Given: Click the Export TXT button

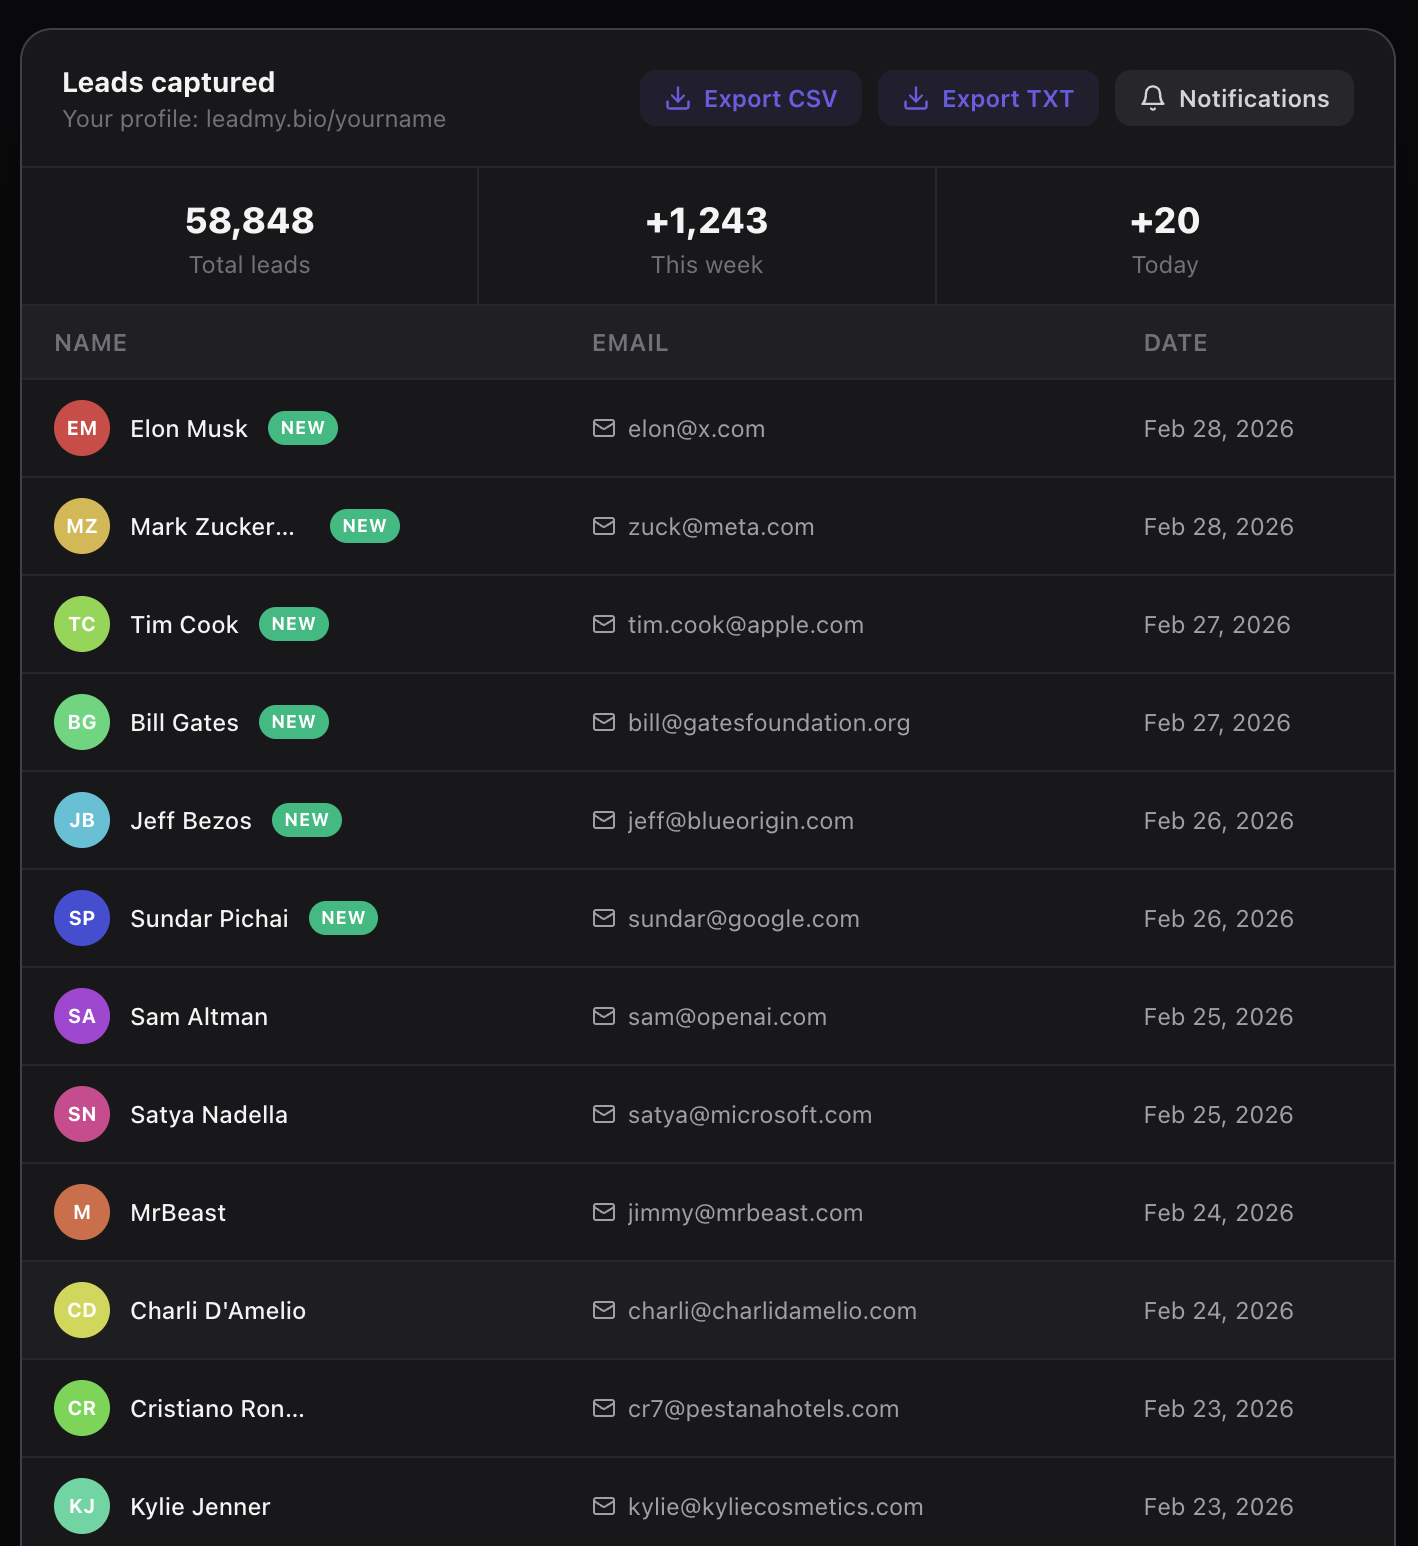Looking at the screenshot, I should [988, 98].
